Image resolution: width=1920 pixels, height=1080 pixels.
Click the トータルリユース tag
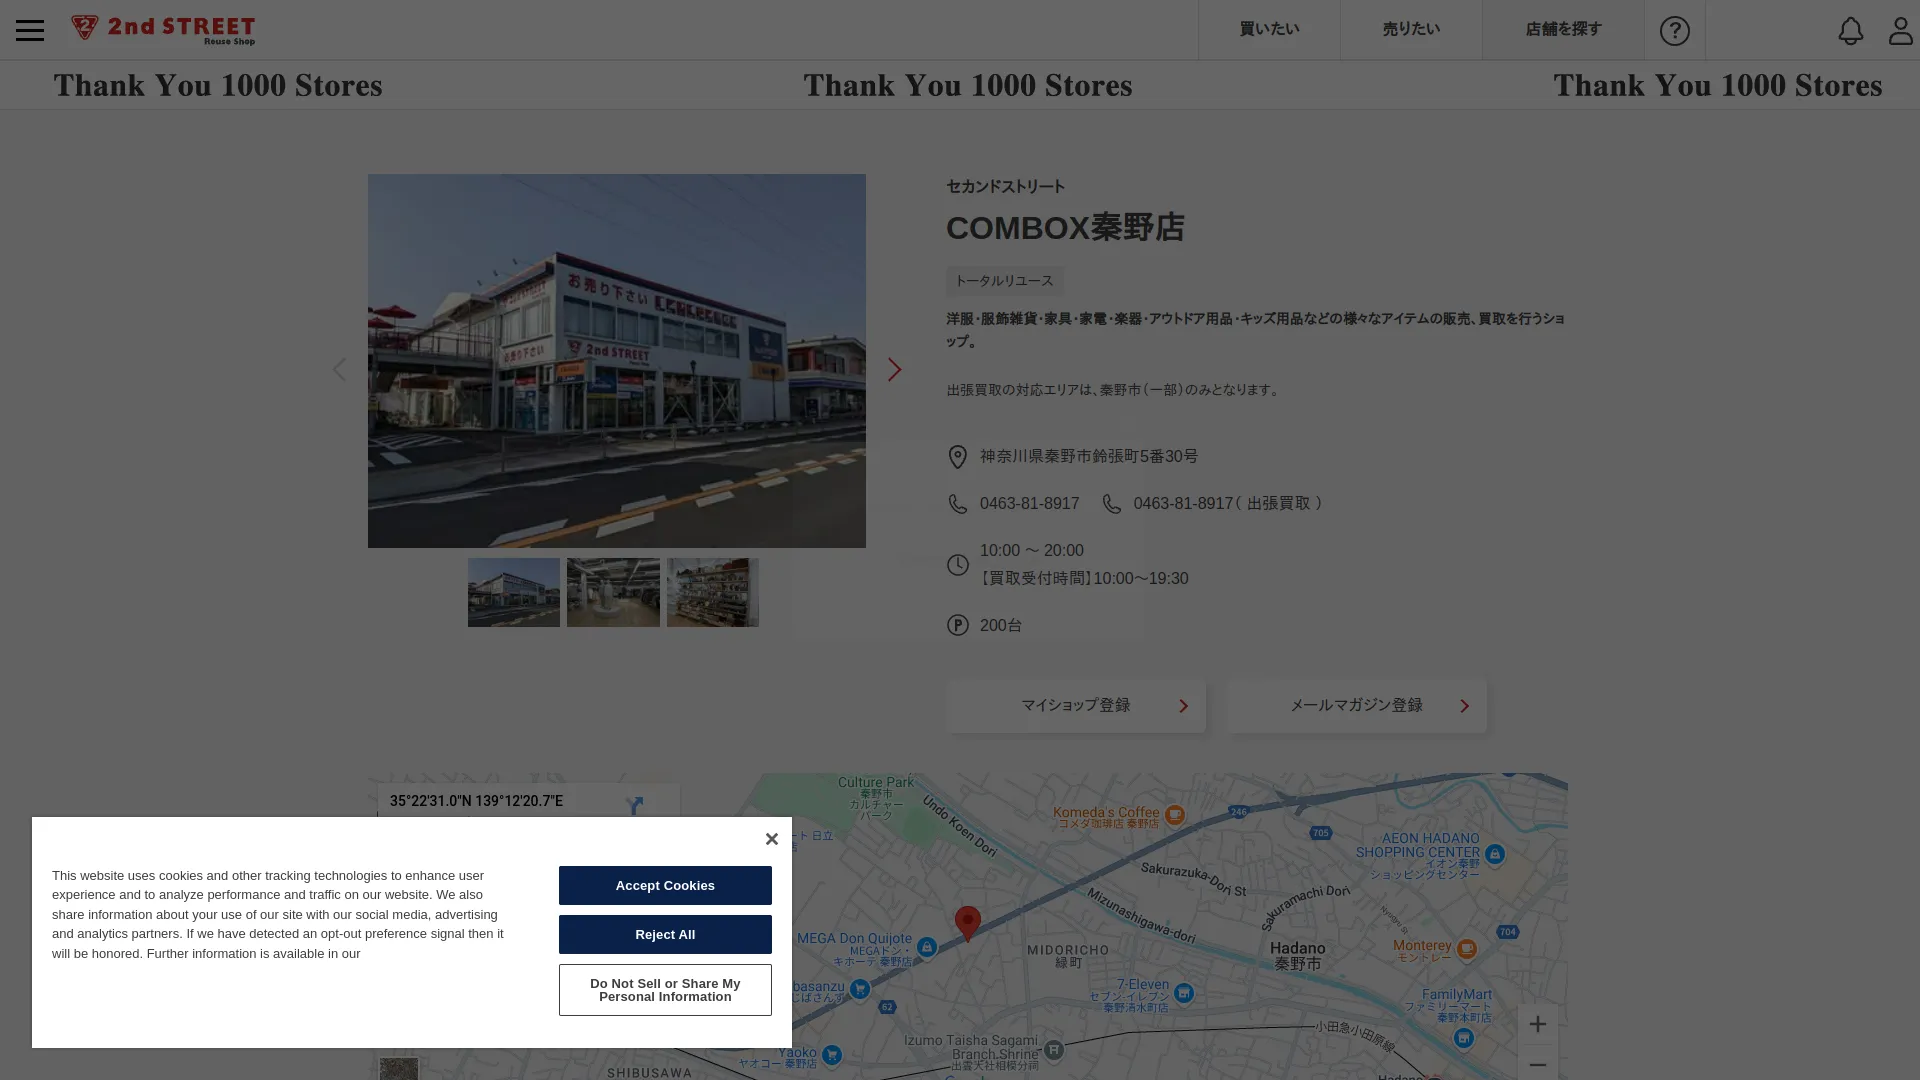[1004, 281]
